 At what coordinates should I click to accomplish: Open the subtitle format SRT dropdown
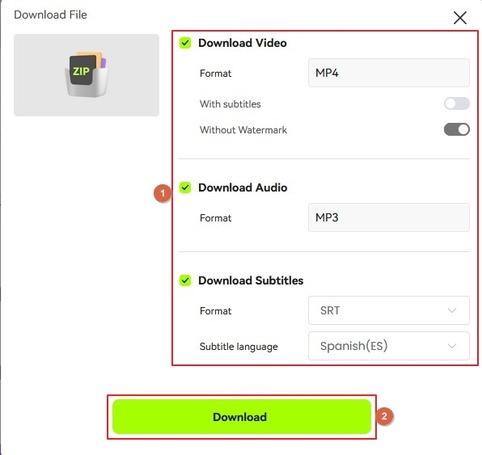tap(389, 310)
